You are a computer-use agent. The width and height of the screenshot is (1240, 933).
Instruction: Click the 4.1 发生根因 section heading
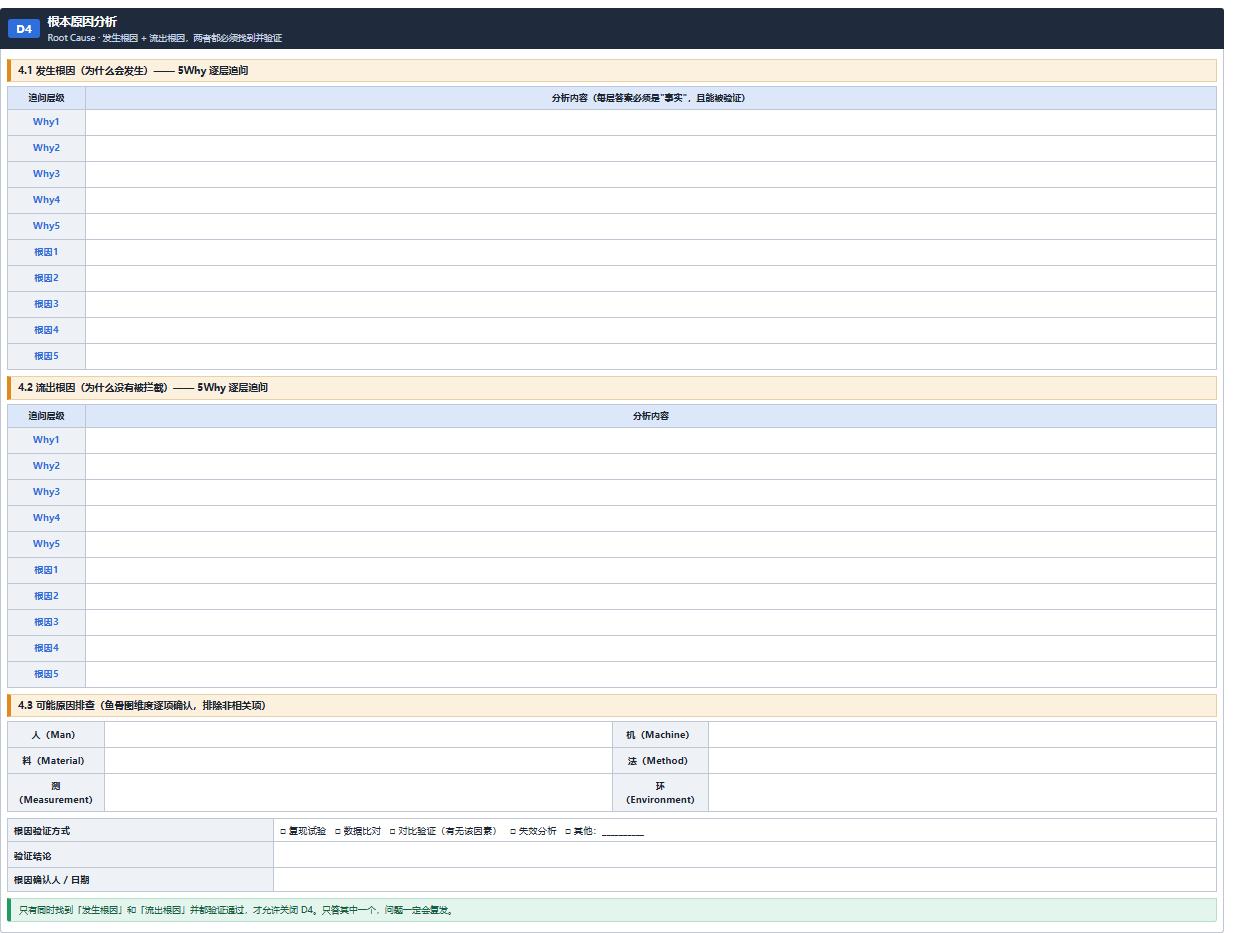tap(612, 71)
